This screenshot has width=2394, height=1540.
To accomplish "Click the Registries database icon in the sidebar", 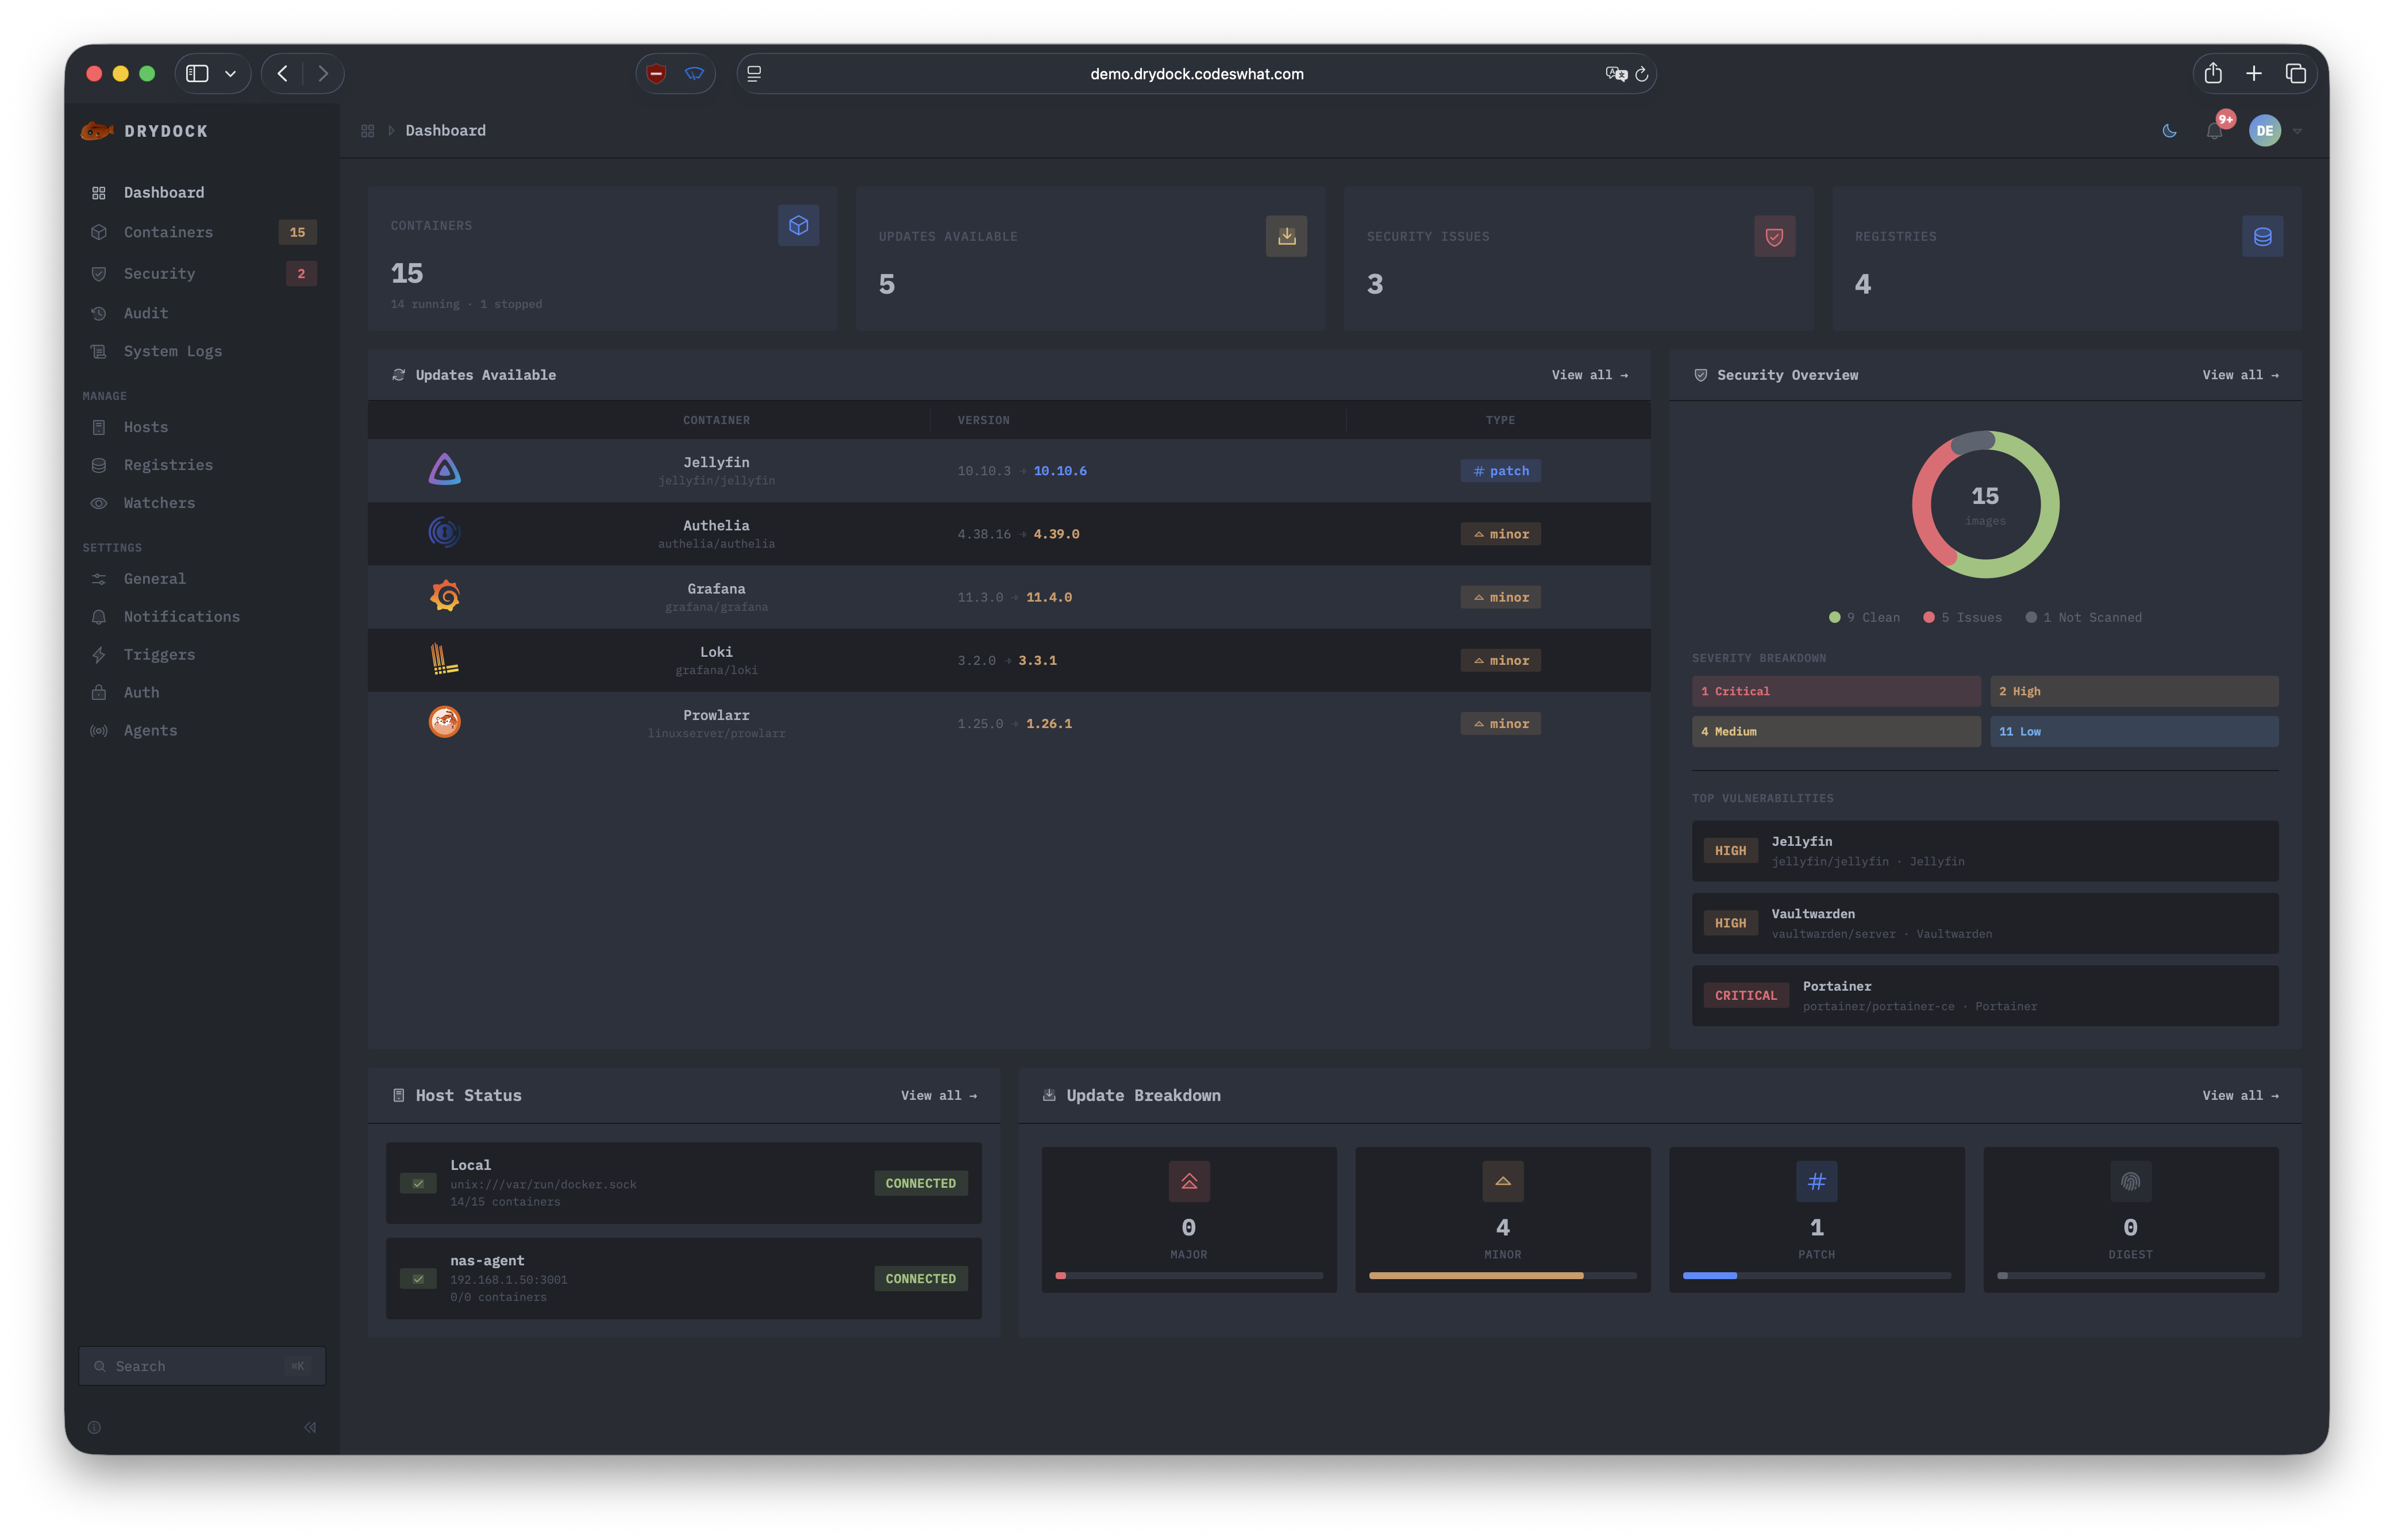I will (99, 465).
